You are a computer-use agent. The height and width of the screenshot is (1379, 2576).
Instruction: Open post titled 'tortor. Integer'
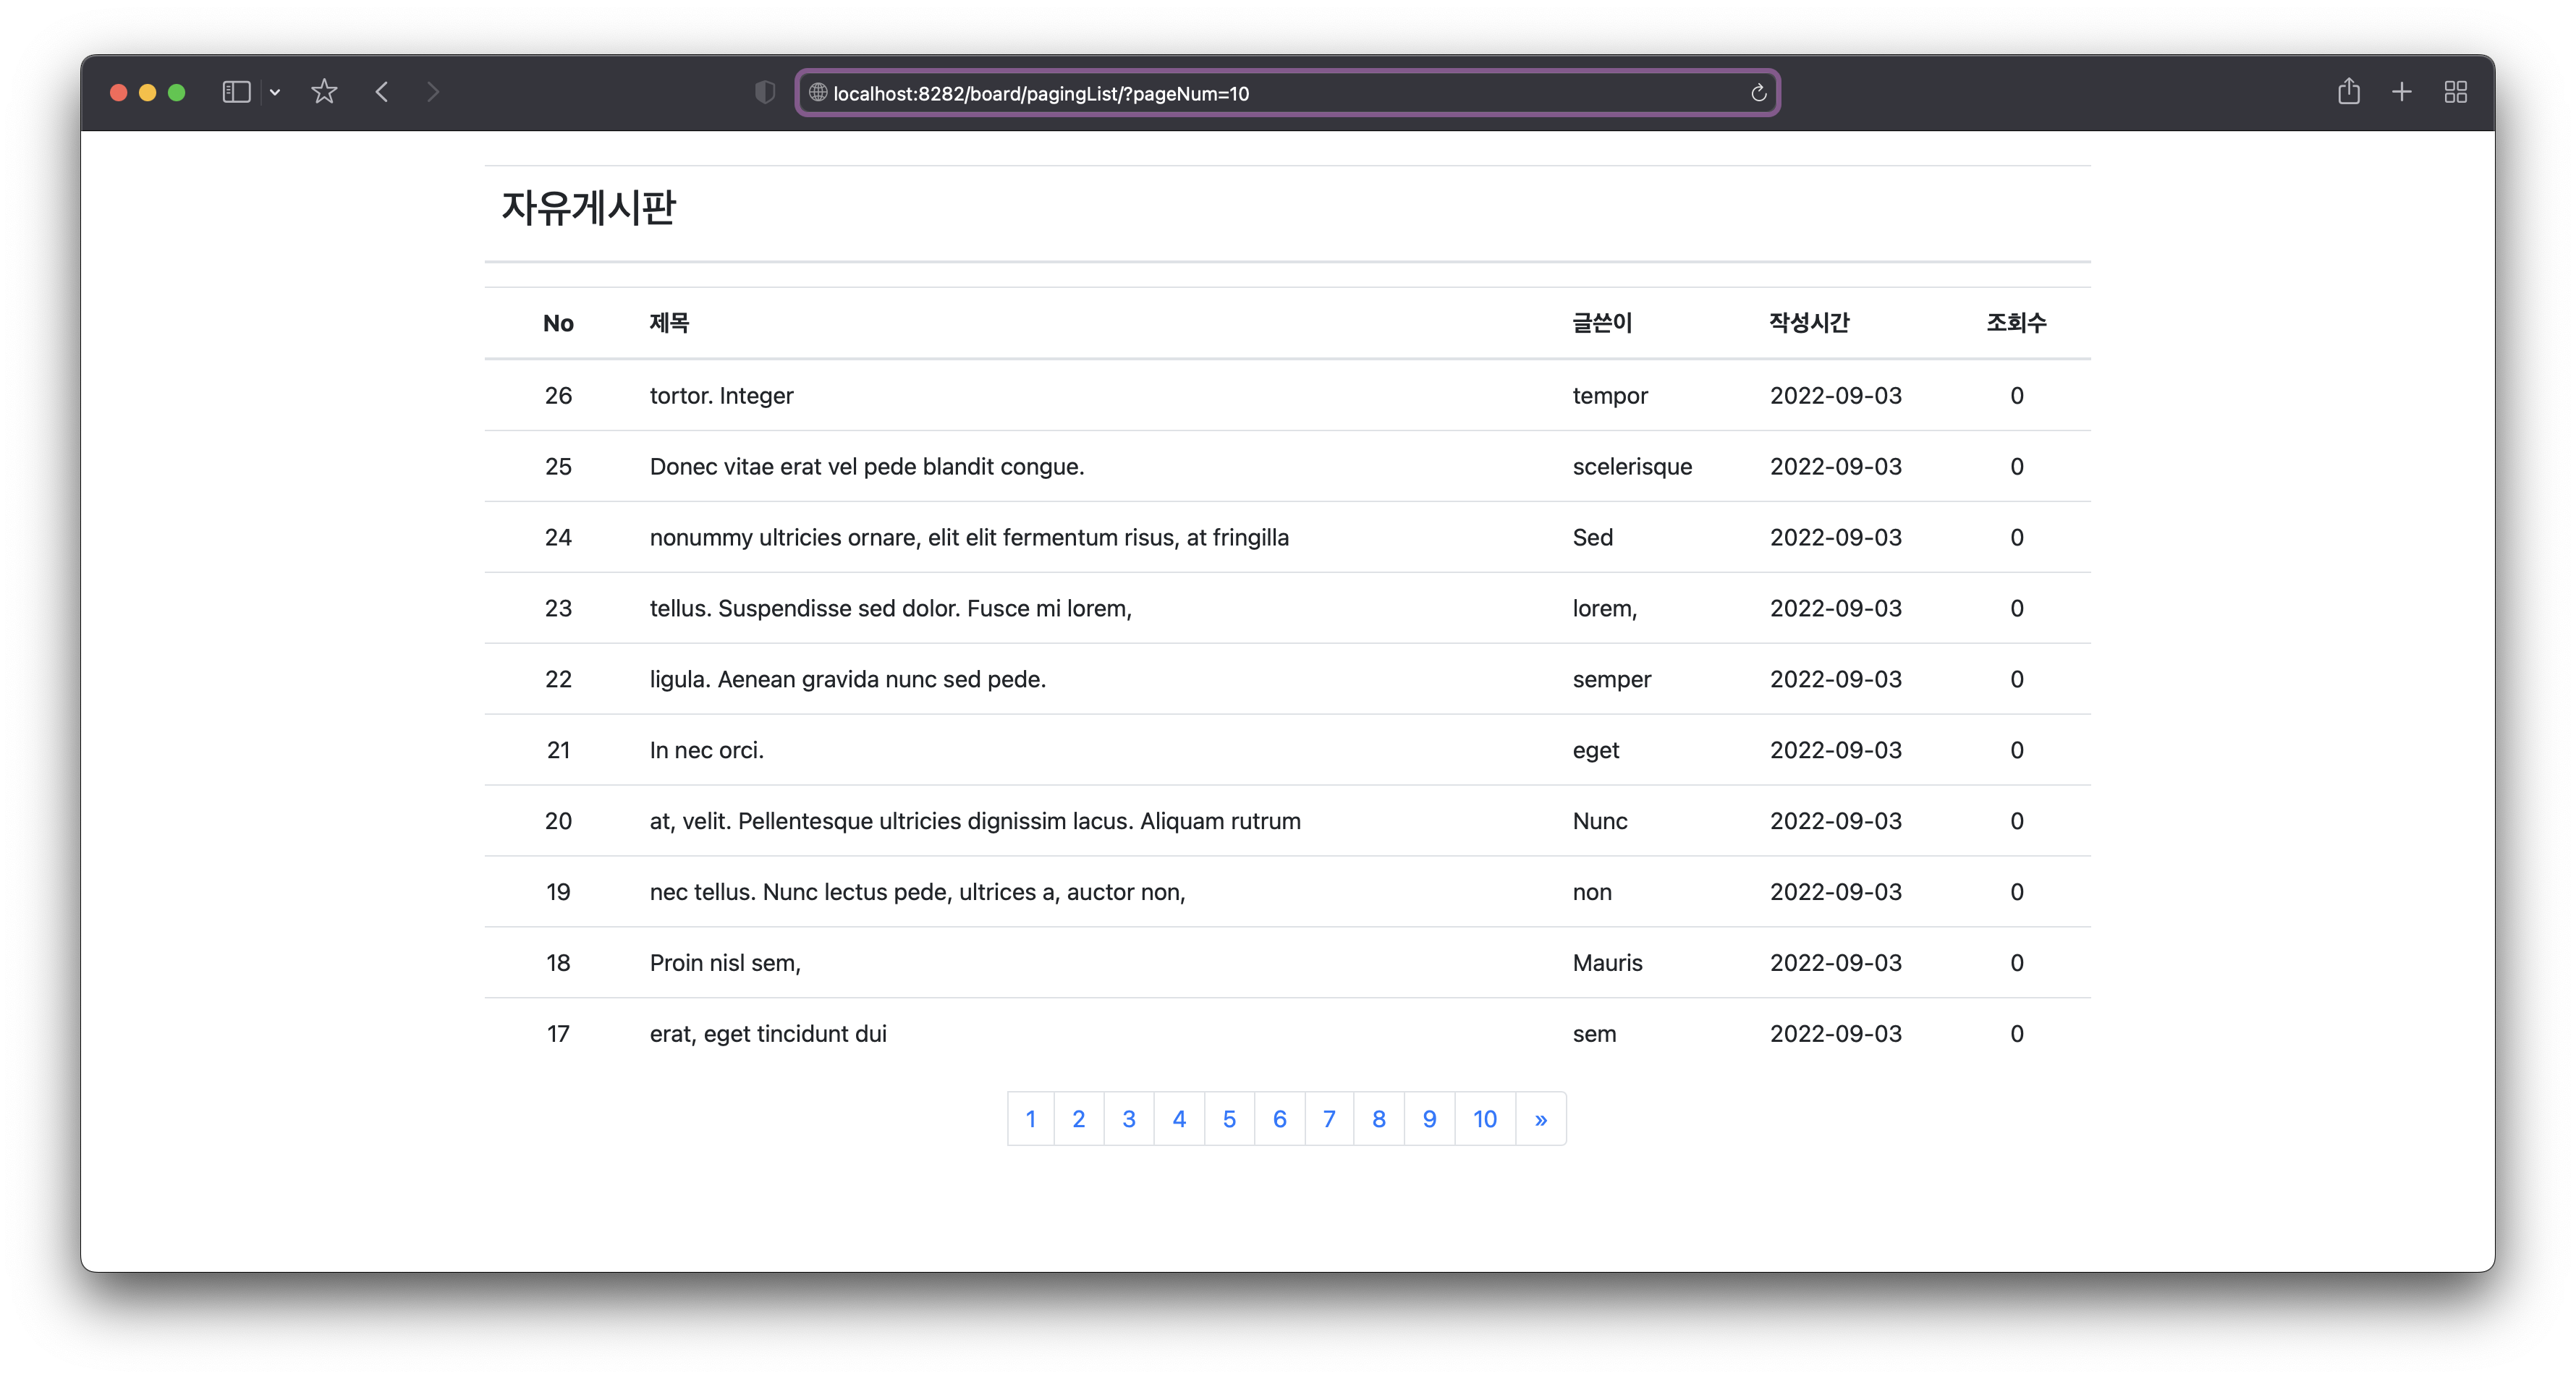(x=721, y=396)
